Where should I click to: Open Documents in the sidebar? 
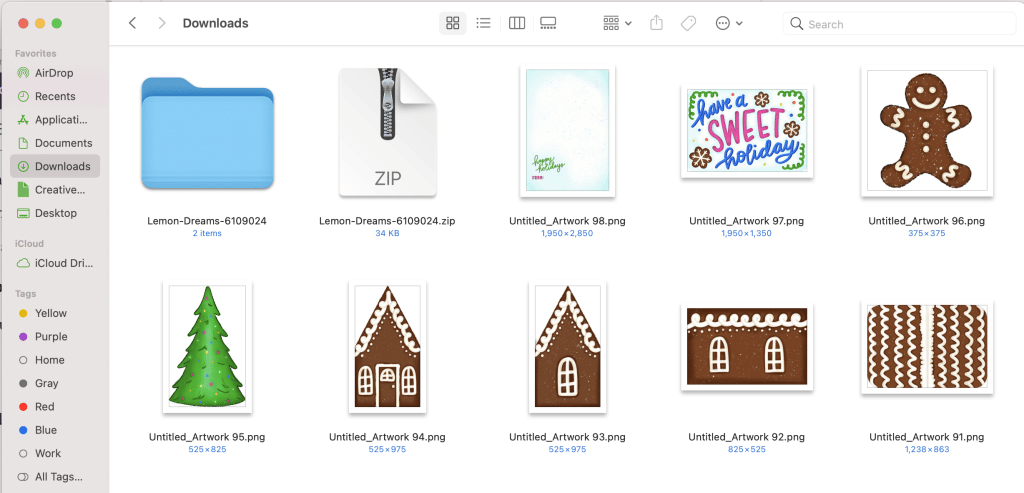coord(55,143)
